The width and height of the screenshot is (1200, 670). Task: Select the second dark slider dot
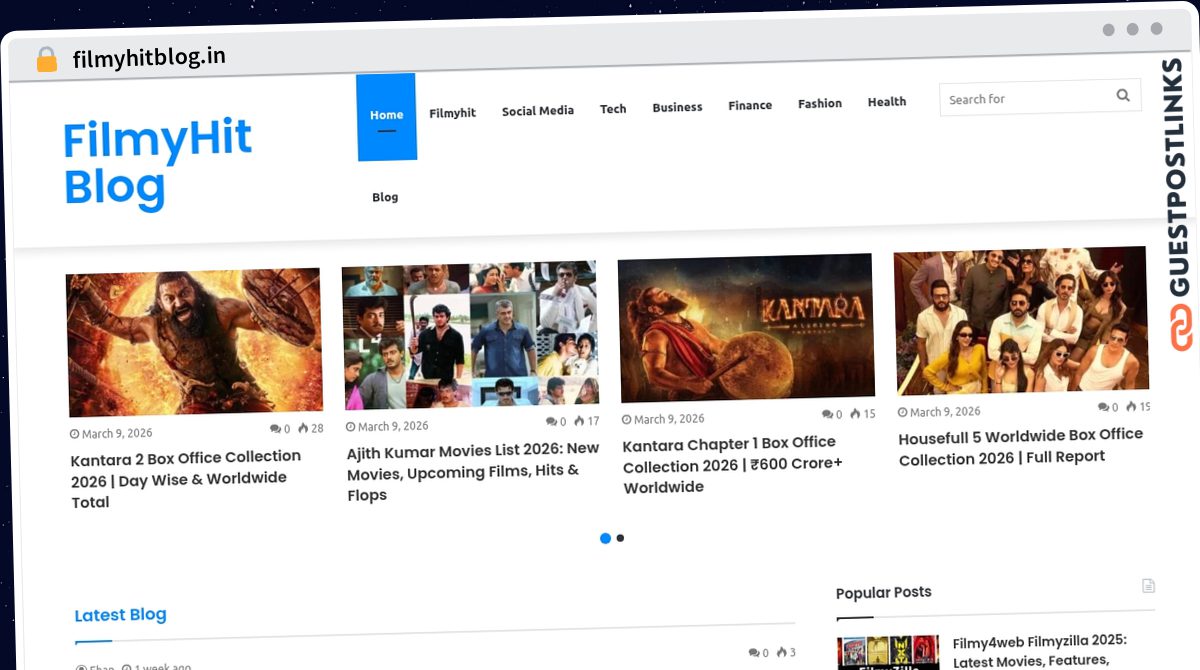coord(620,538)
